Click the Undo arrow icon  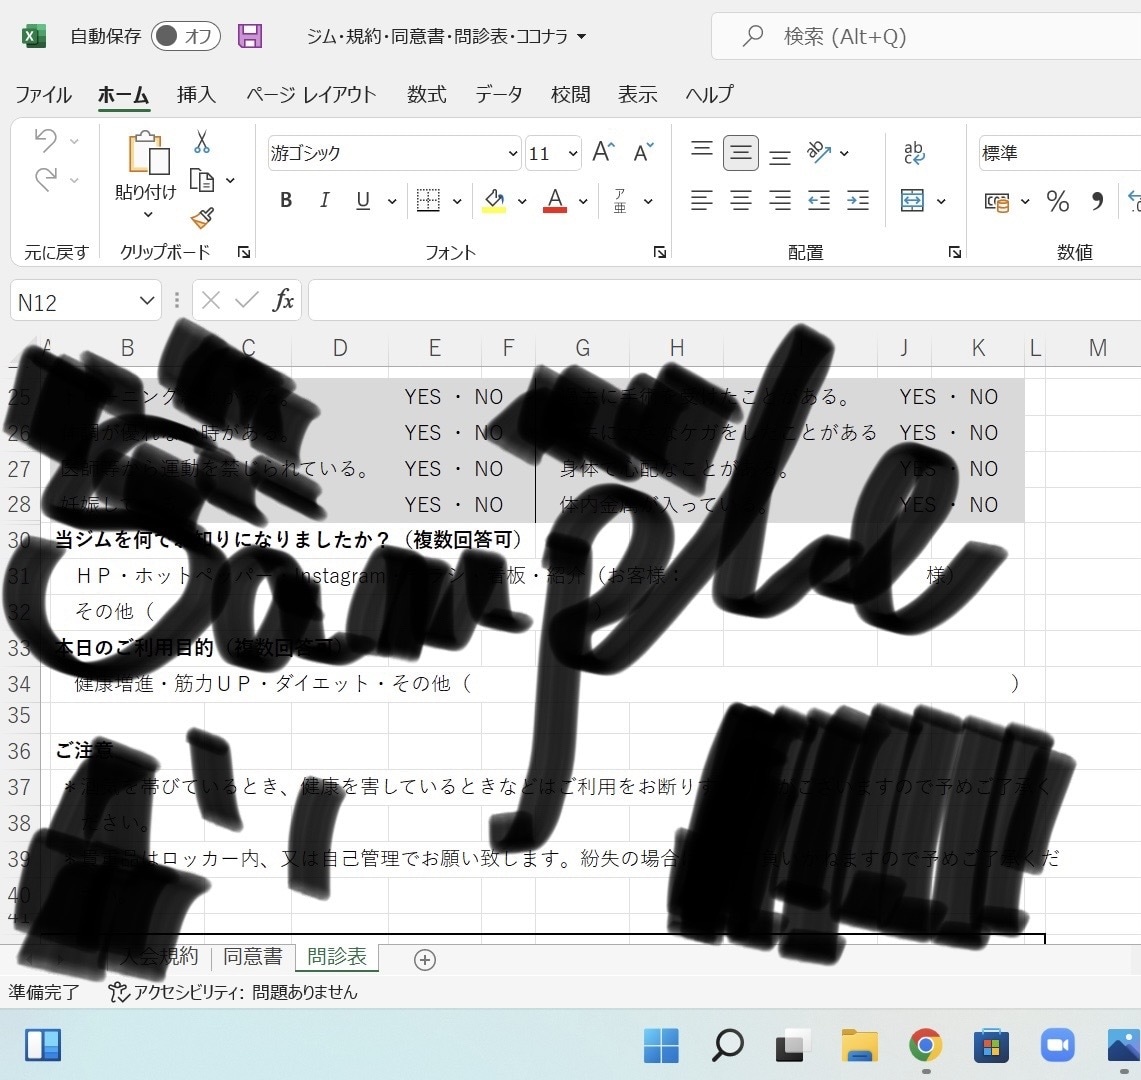(x=46, y=140)
